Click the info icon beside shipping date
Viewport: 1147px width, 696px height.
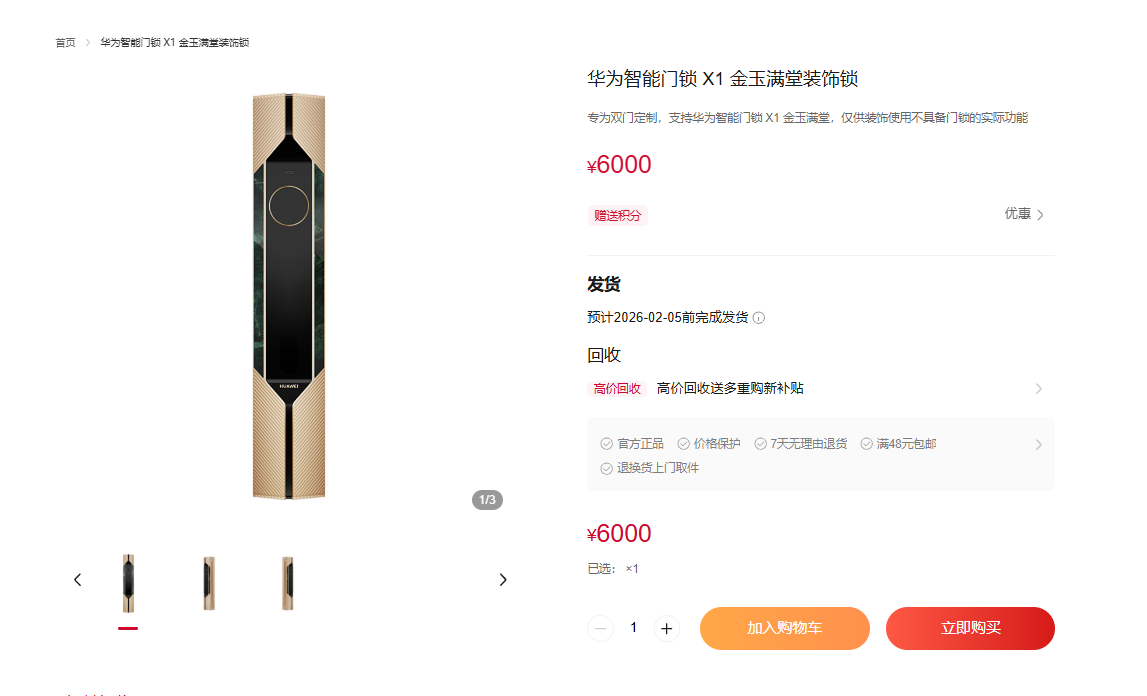point(759,318)
